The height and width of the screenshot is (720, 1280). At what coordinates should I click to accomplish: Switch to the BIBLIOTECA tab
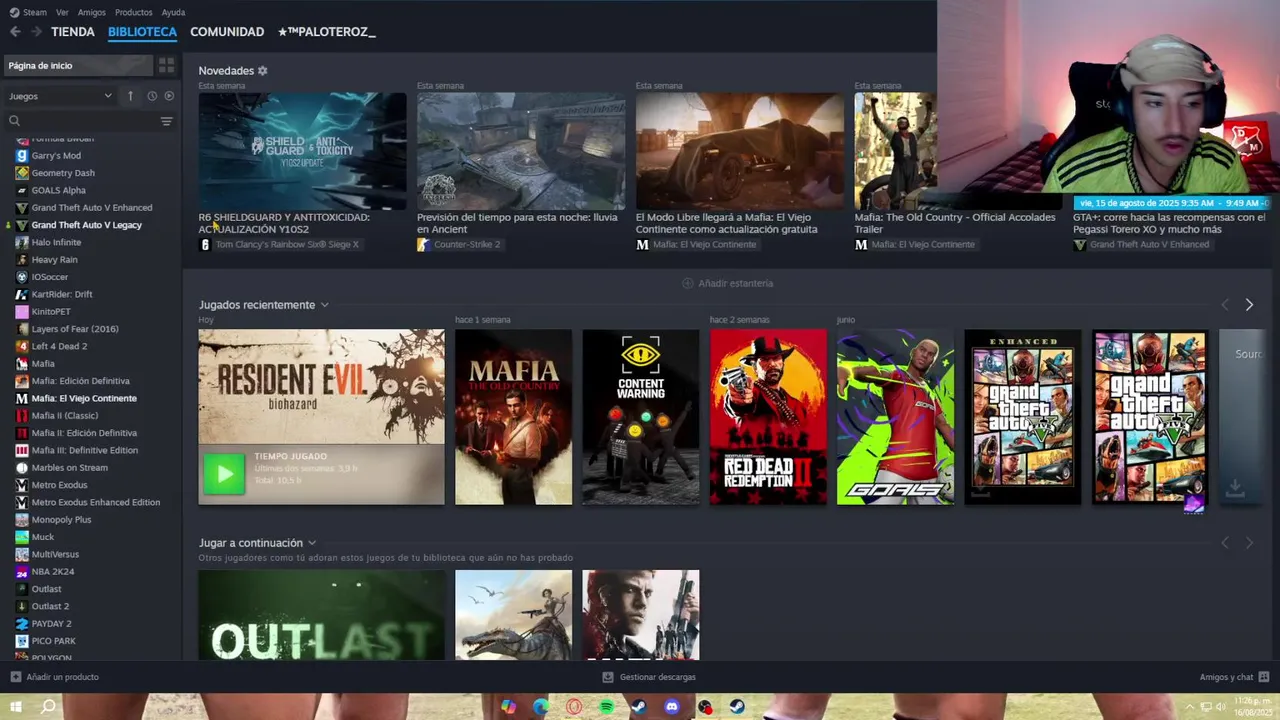click(142, 32)
